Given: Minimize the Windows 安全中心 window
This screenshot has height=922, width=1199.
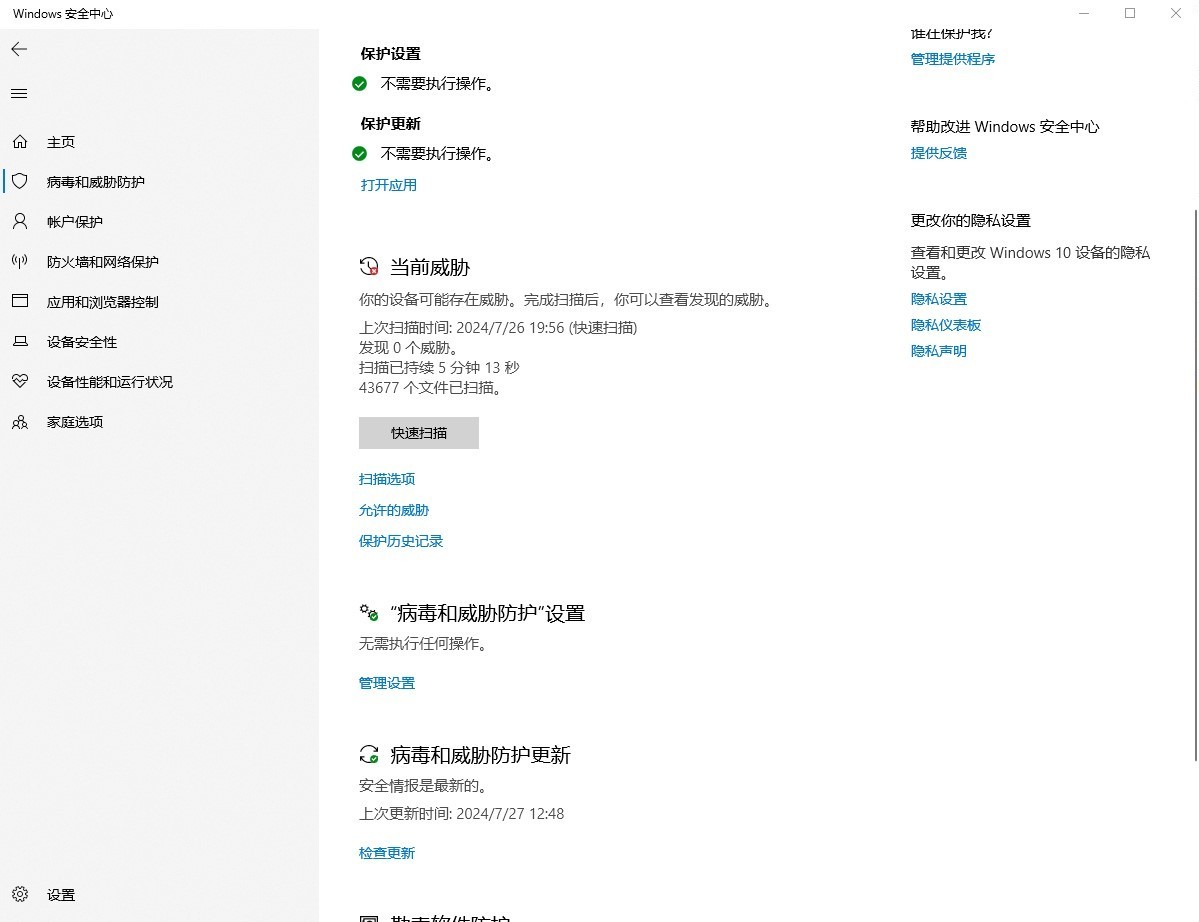Looking at the screenshot, I should (x=1084, y=13).
